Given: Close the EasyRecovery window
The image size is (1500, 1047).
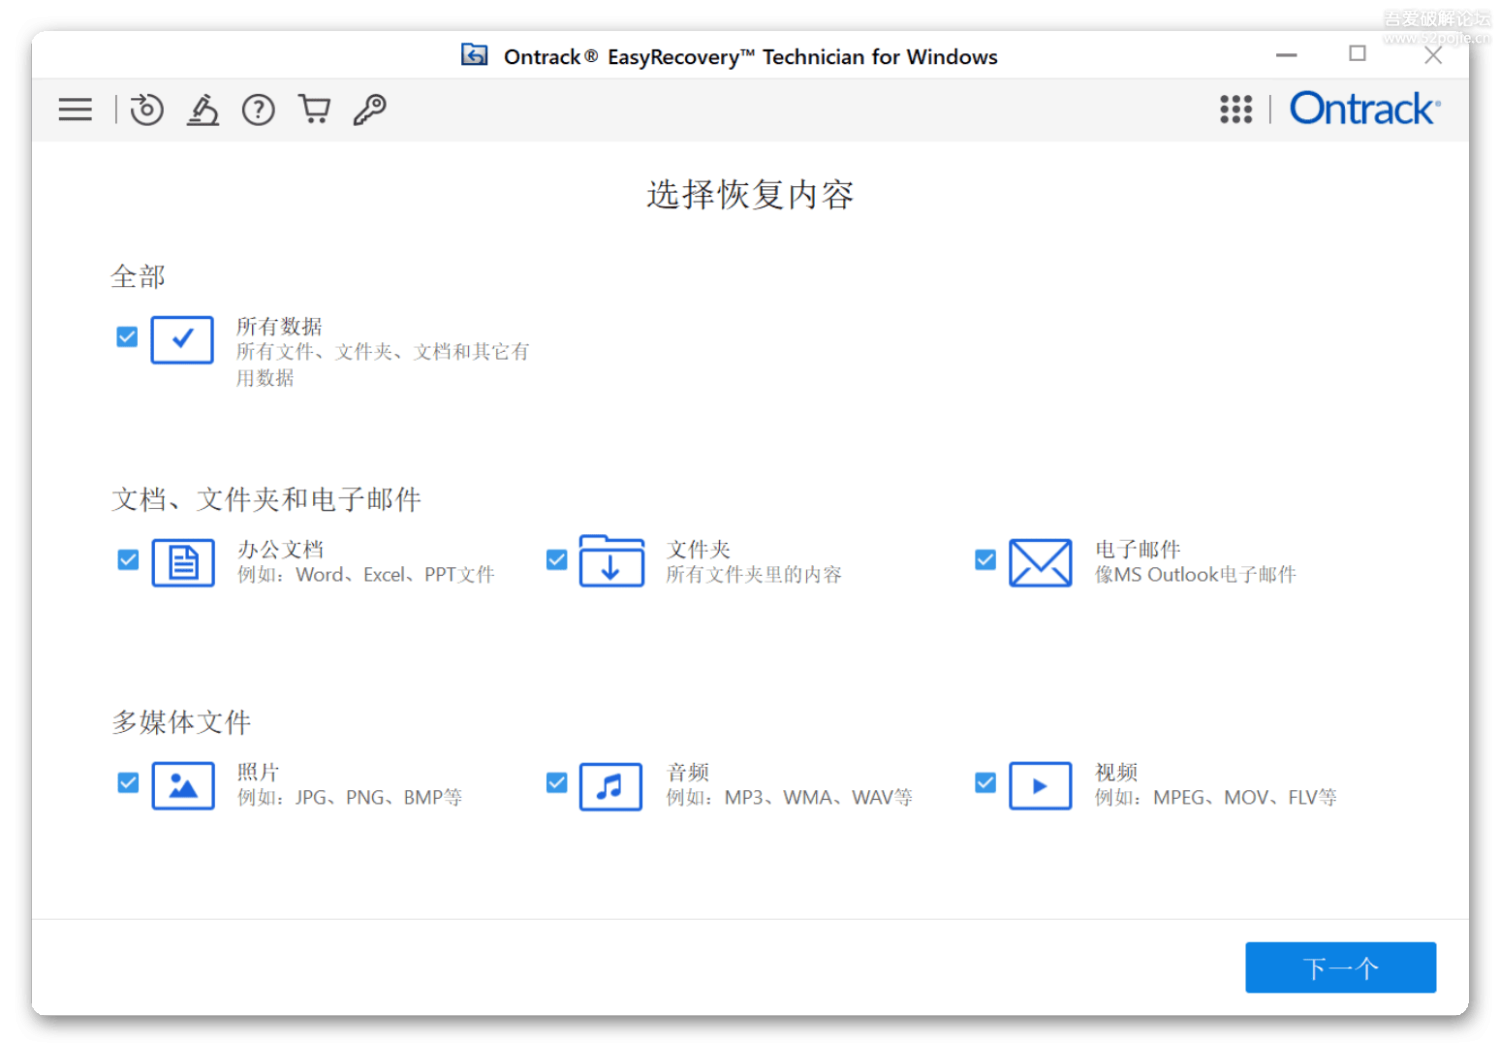Looking at the screenshot, I should click(x=1433, y=55).
